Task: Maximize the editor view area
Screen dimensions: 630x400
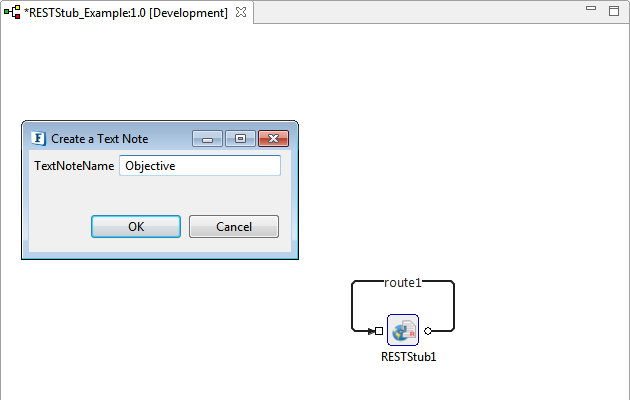Action: (x=614, y=11)
